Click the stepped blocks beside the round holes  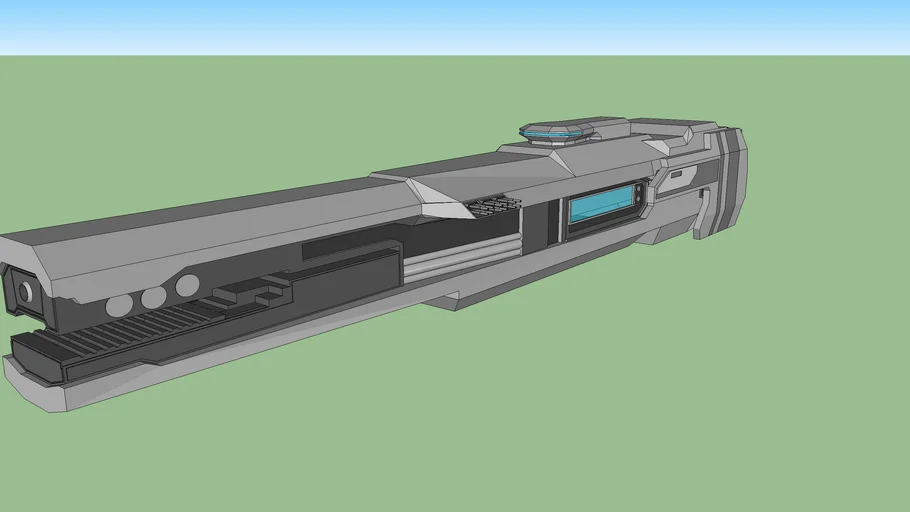tap(250, 291)
